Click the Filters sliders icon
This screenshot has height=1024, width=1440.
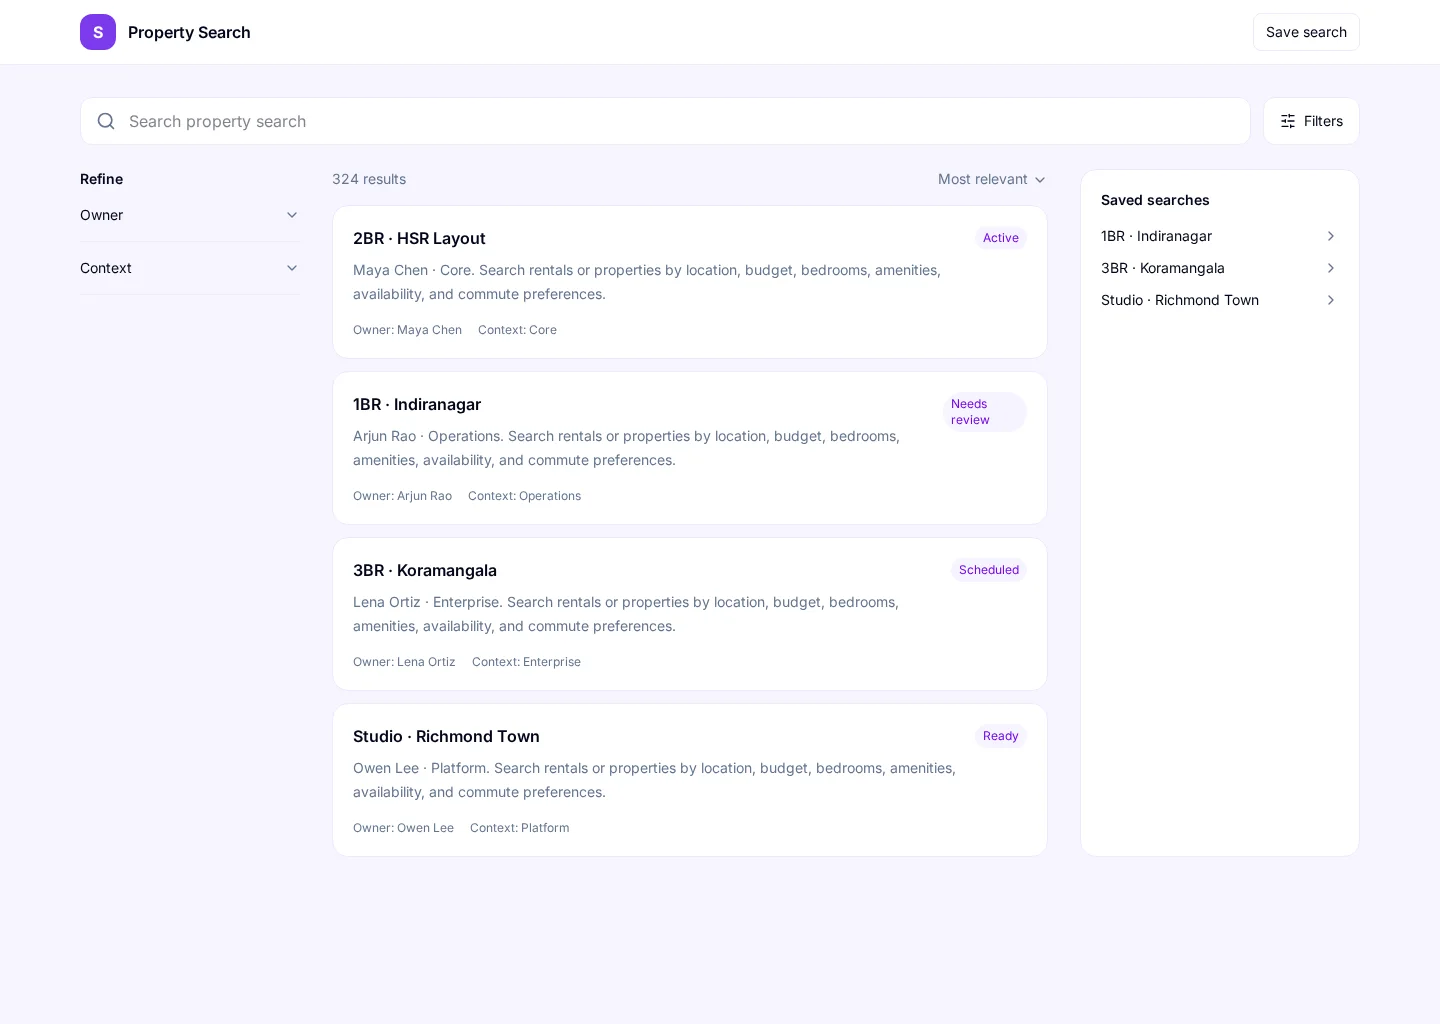pos(1288,121)
